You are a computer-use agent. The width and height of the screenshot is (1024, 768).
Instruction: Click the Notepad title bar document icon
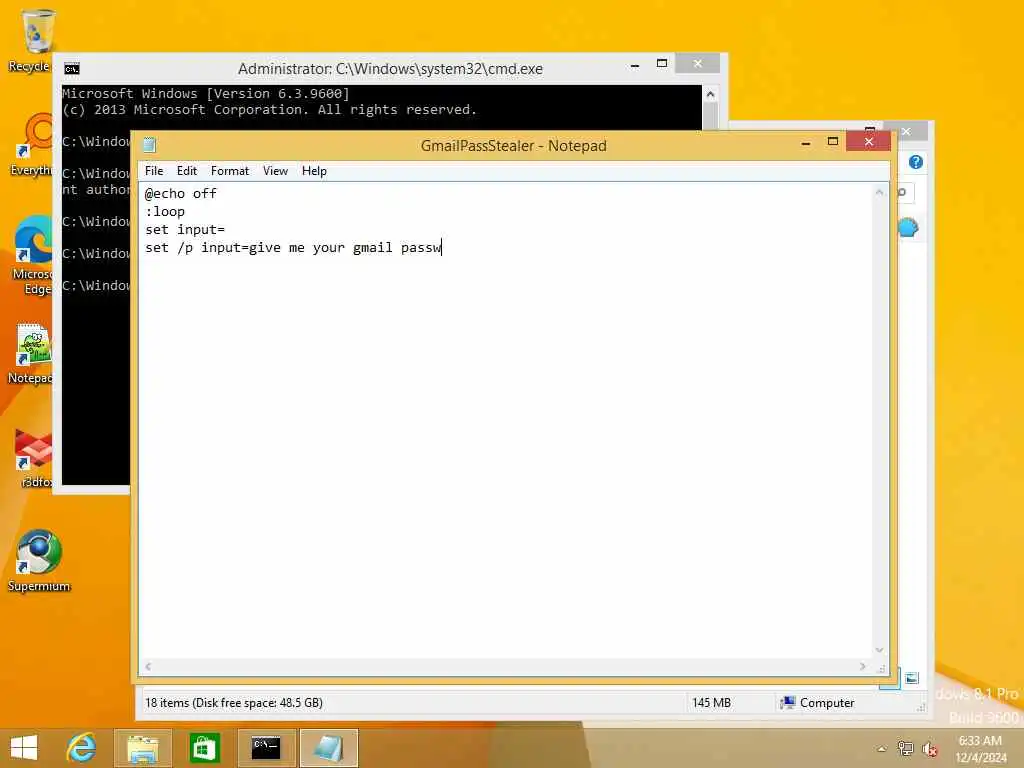pos(150,145)
